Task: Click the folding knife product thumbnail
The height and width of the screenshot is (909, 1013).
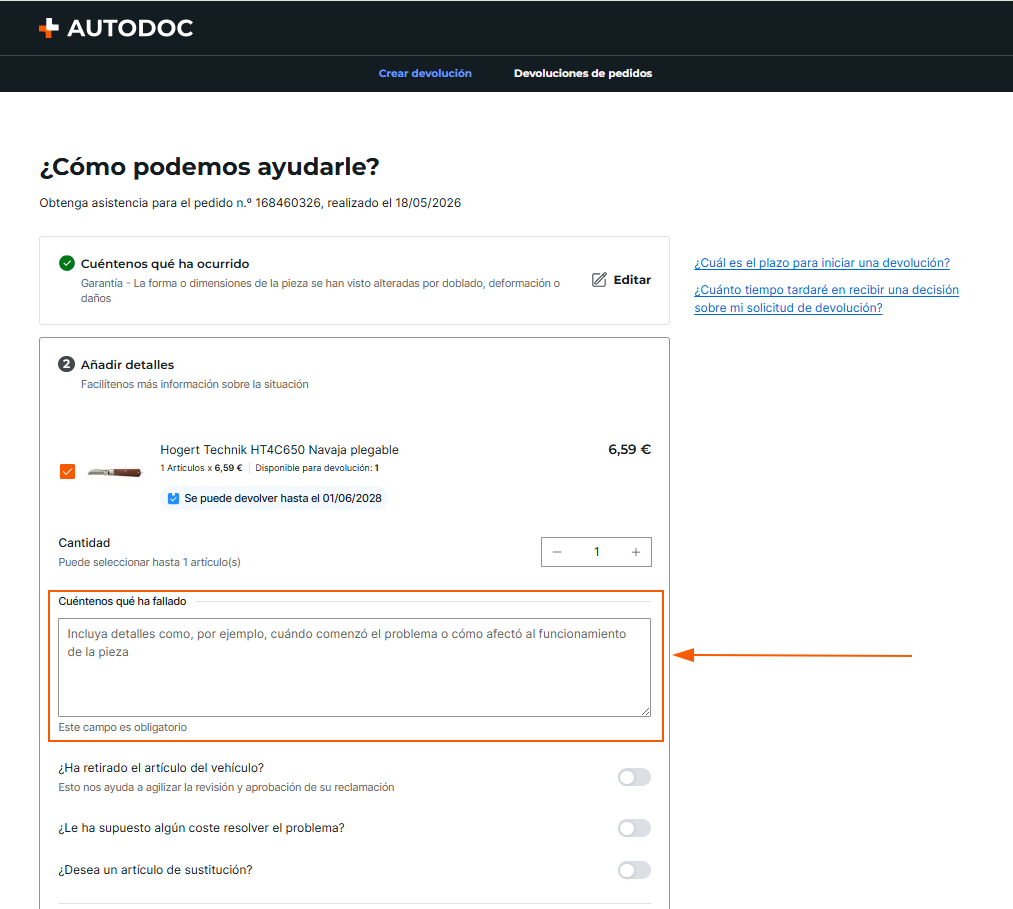Action: pyautogui.click(x=114, y=472)
